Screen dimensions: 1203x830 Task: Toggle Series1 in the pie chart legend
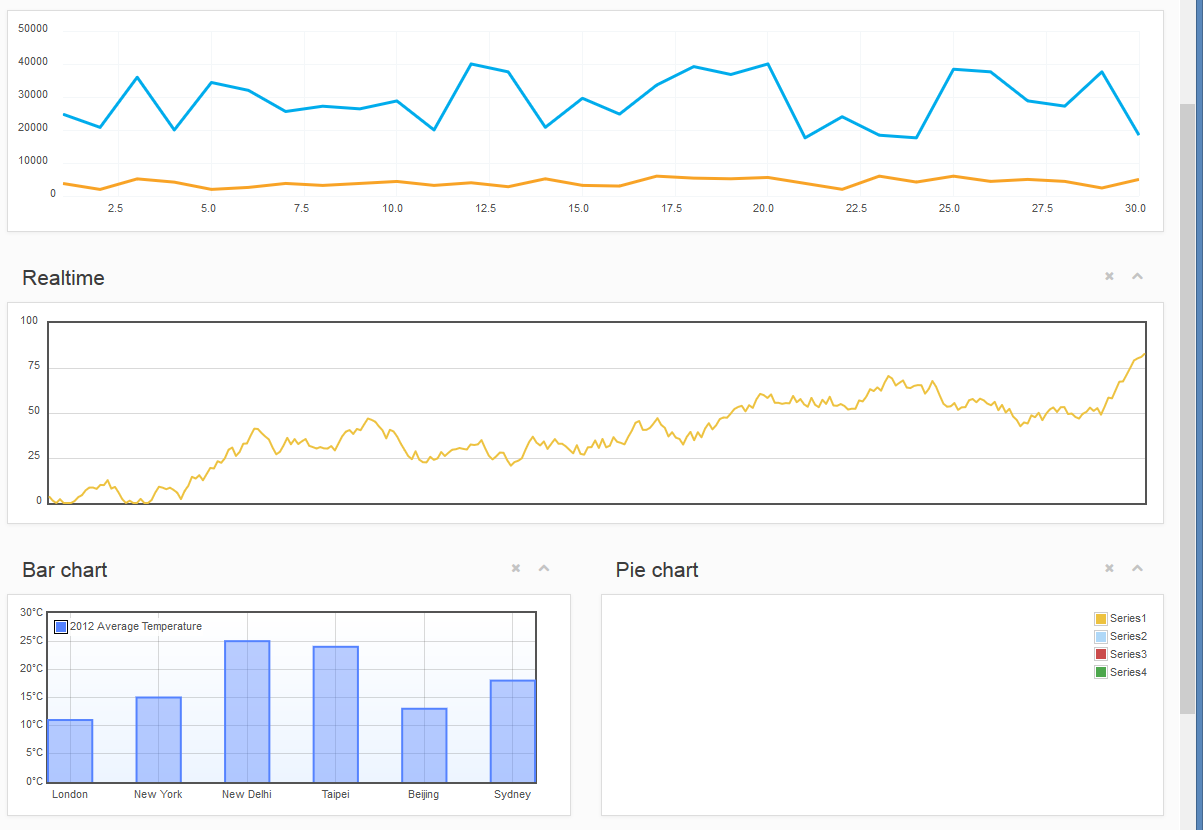pos(1101,618)
